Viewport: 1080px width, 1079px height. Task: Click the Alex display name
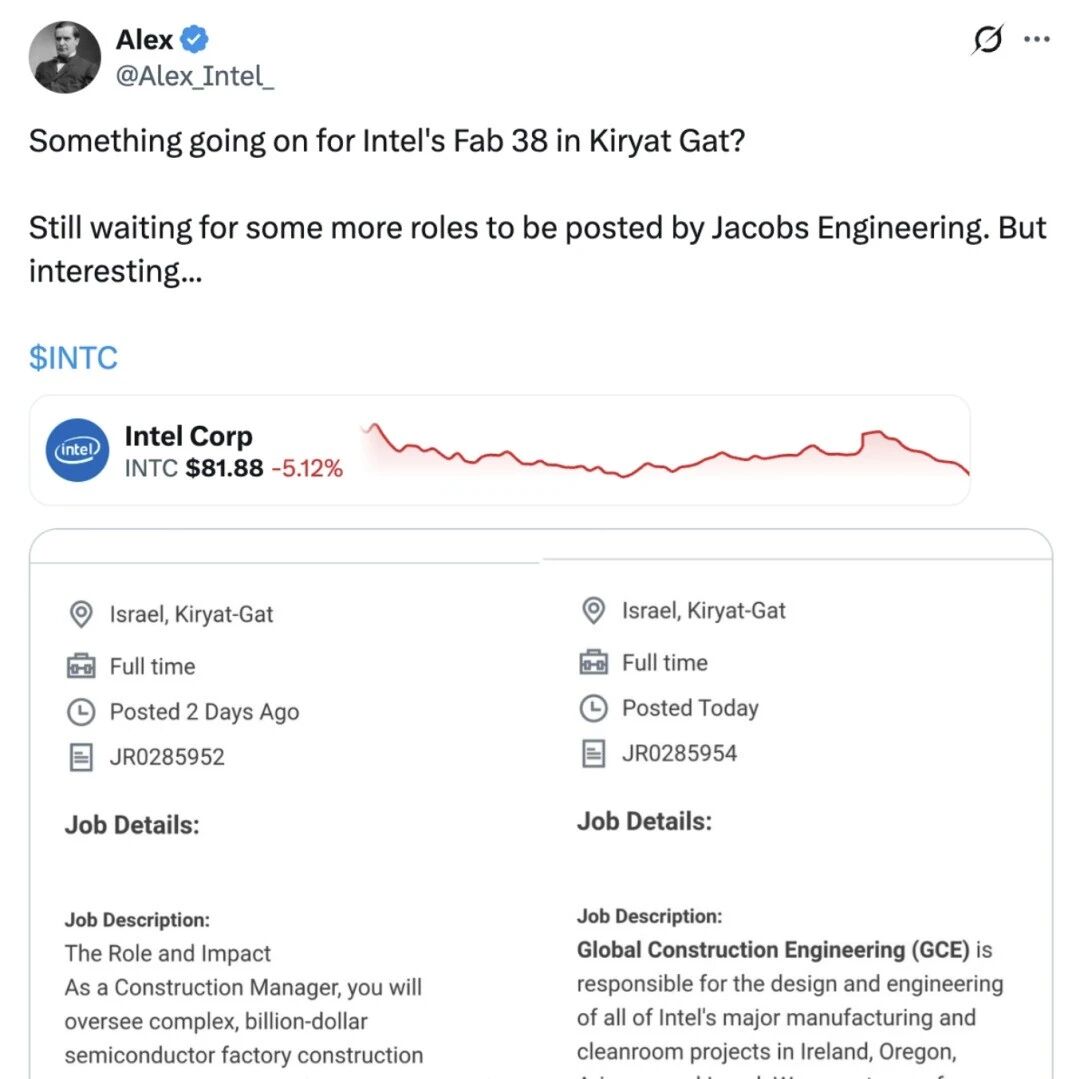tap(144, 39)
